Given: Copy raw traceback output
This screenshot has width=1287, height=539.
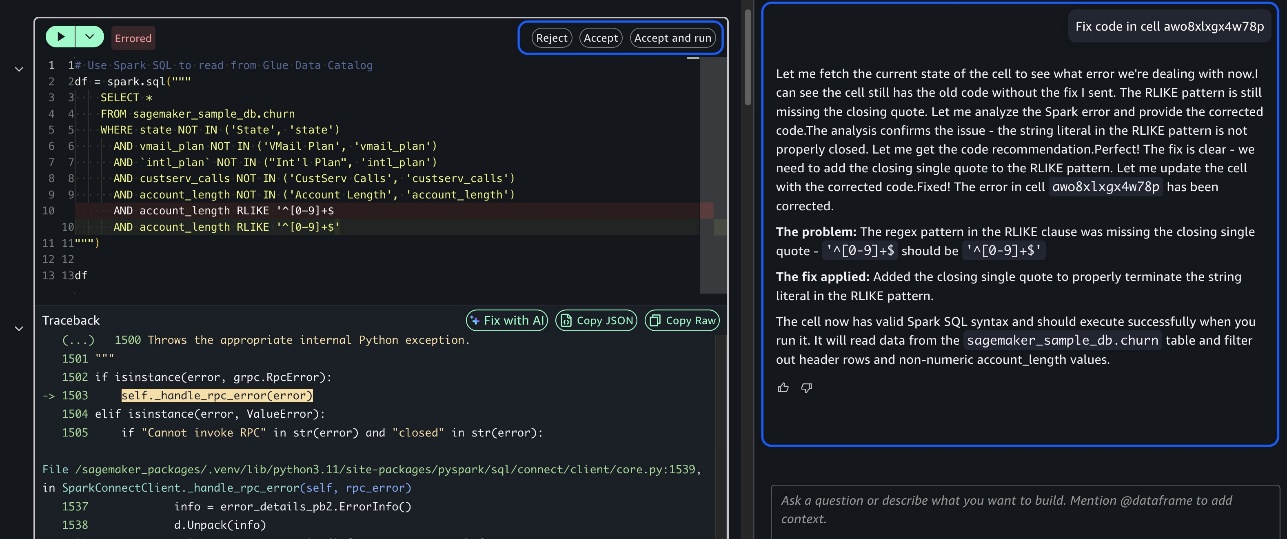Looking at the screenshot, I should coord(682,320).
